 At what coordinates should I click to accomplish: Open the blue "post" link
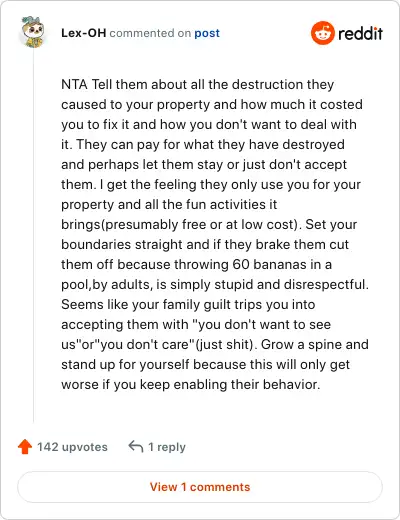point(207,33)
